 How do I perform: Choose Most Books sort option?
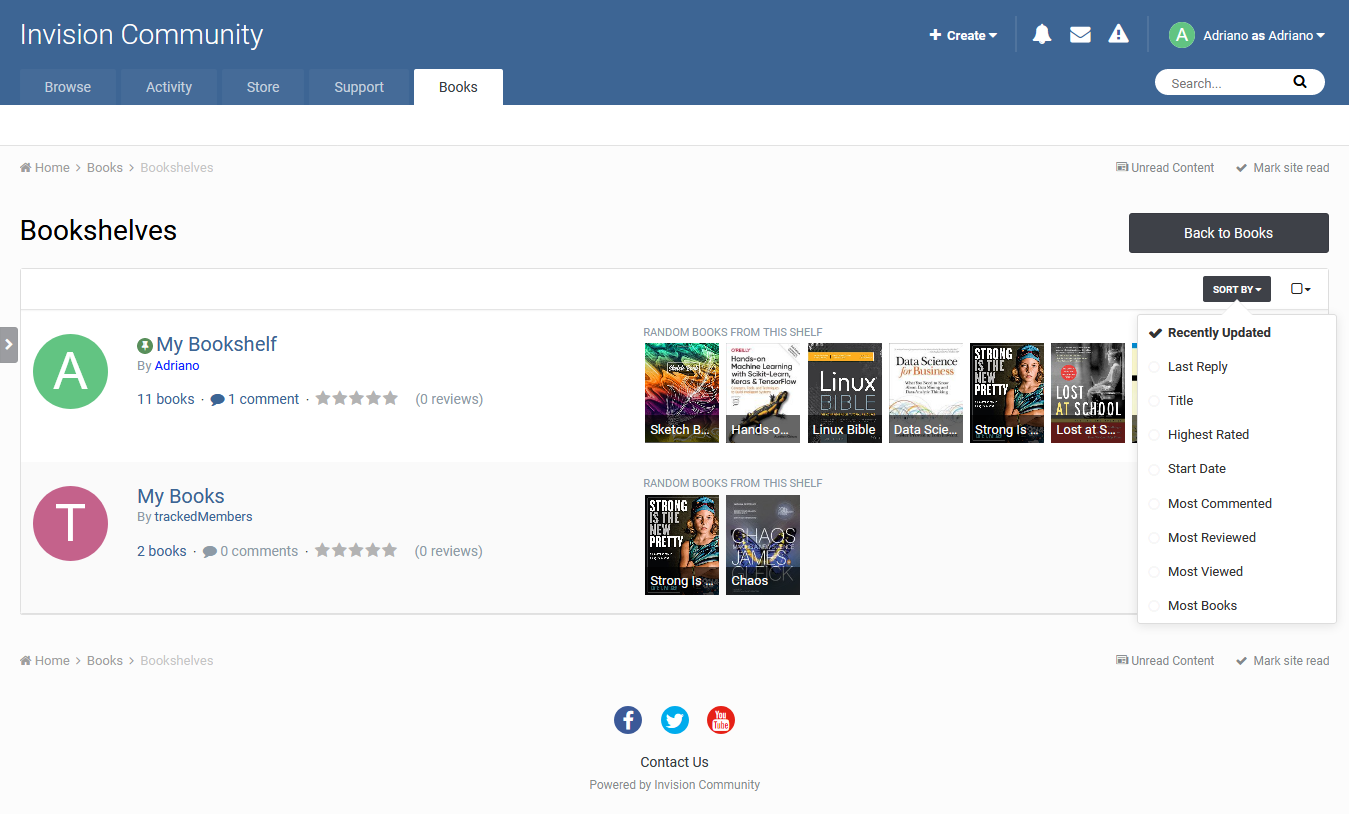[x=1202, y=606]
